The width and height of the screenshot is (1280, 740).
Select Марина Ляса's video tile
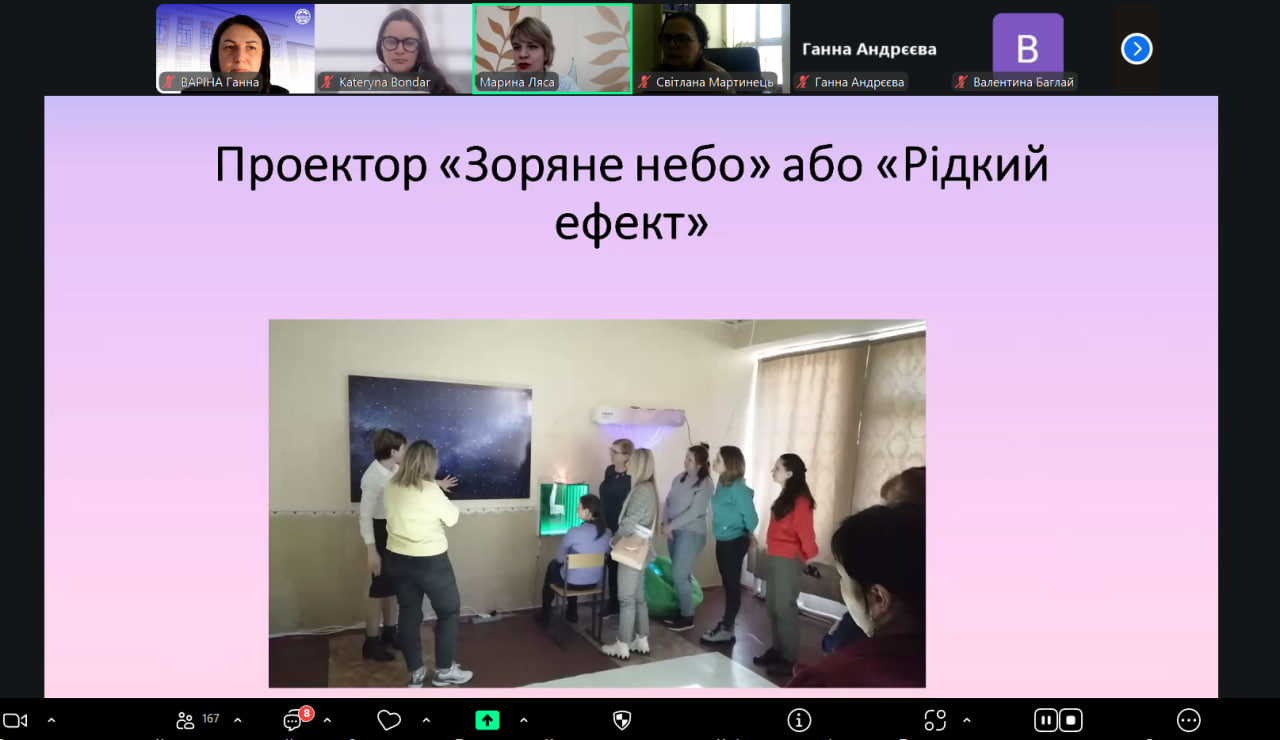552,48
